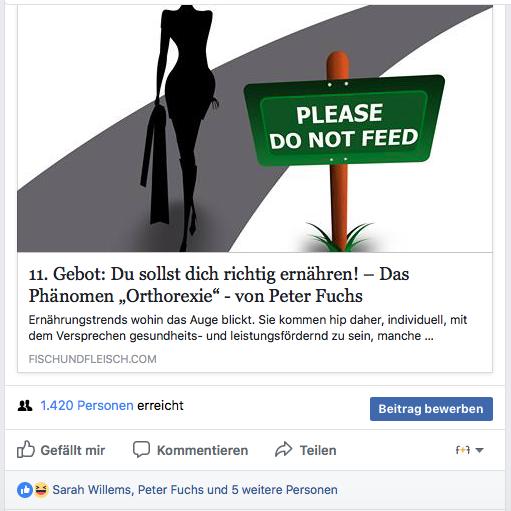Open the 1.420 Personen reach link
Image resolution: width=511 pixels, height=511 pixels.
click(87, 405)
